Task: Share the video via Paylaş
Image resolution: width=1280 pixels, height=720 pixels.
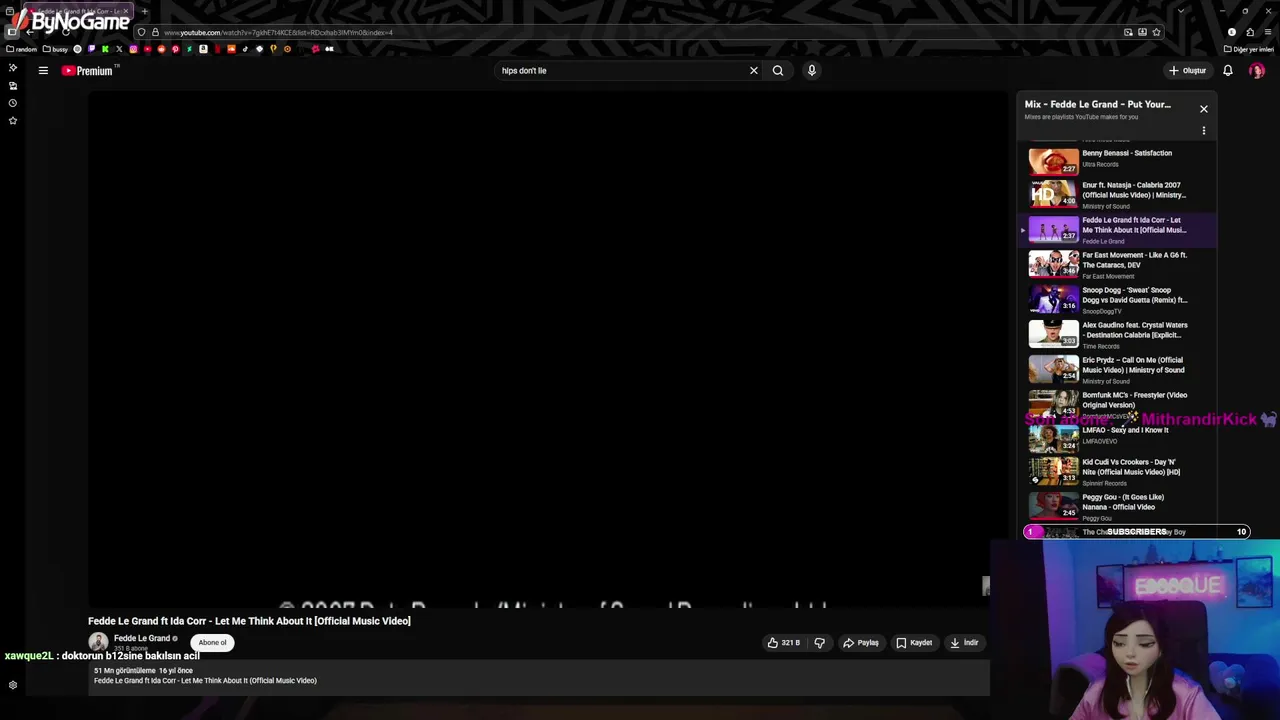Action: (861, 643)
